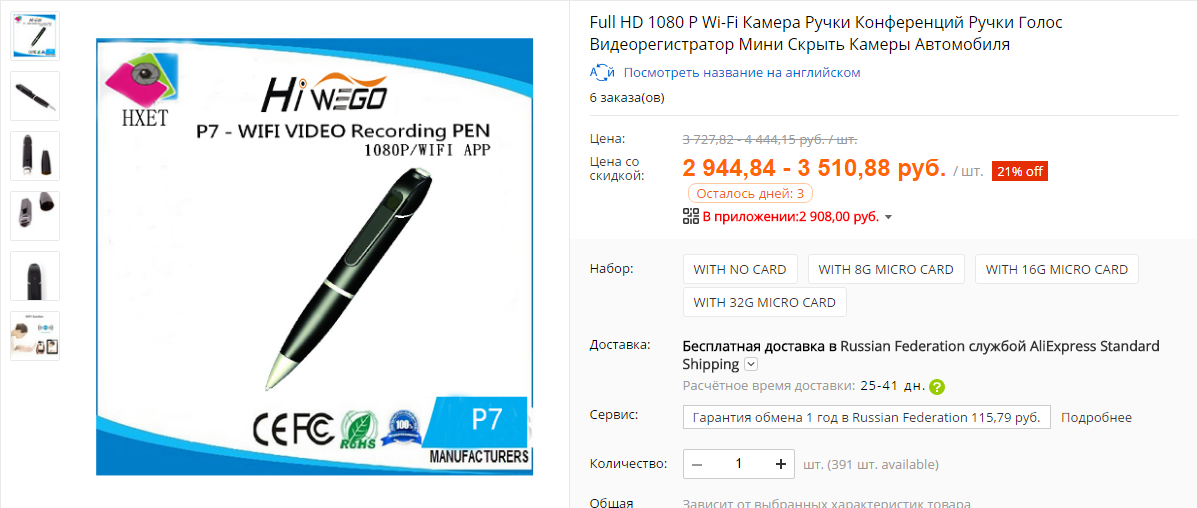Click the green question mark help icon
This screenshot has width=1197, height=508.
[937, 387]
